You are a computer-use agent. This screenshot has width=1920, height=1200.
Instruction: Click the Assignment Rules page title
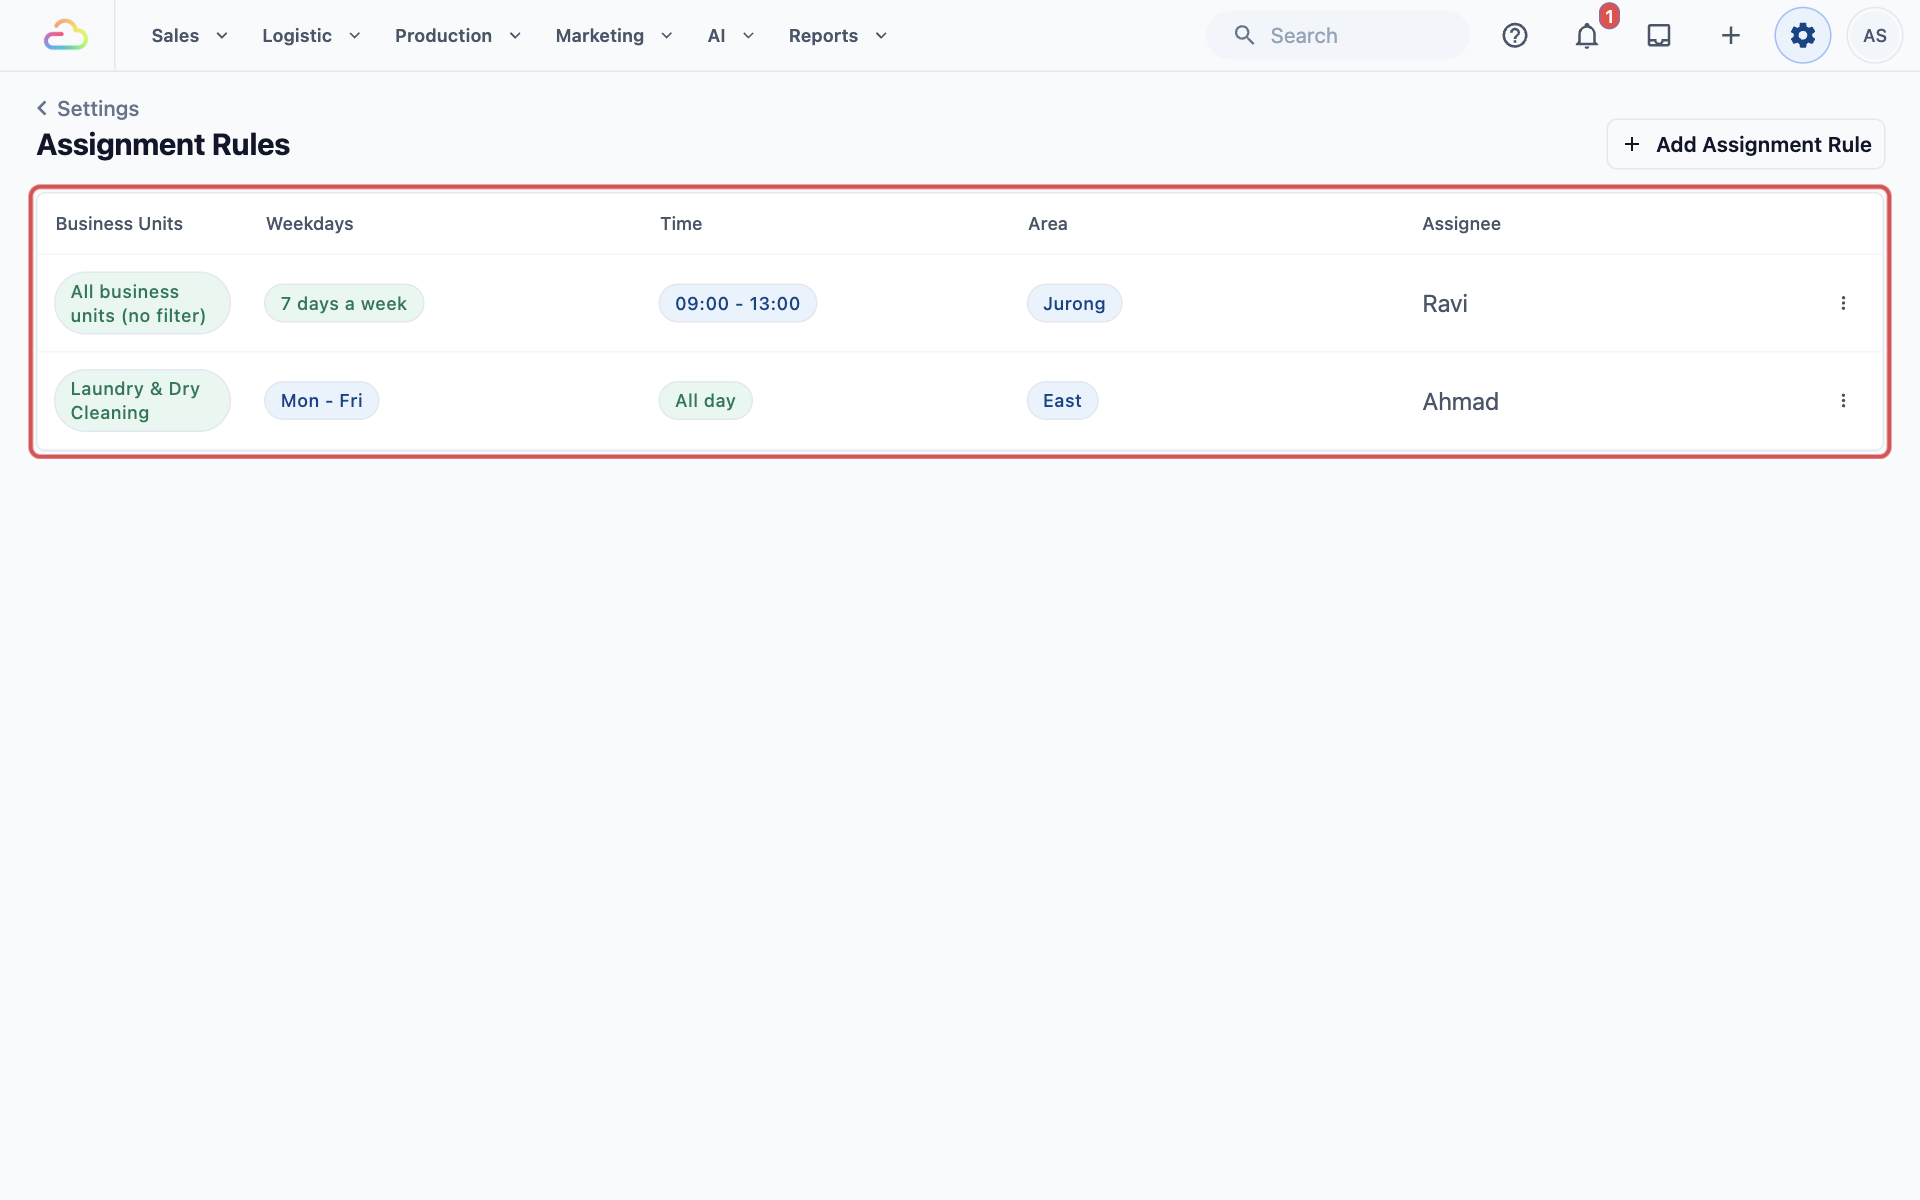click(163, 145)
